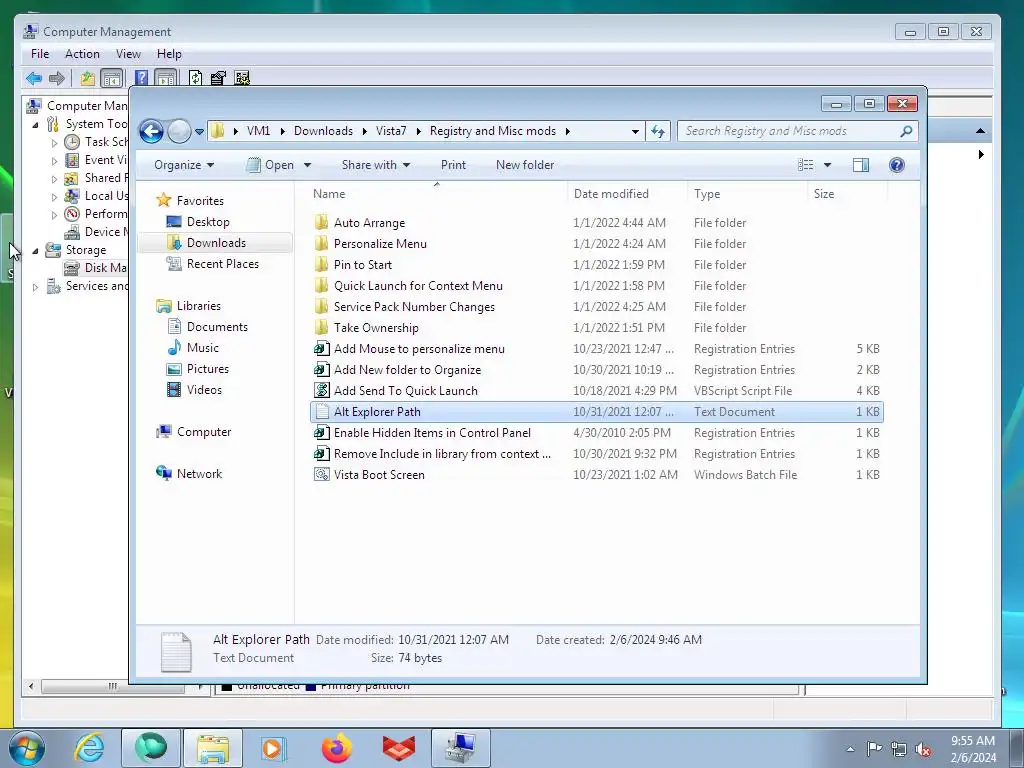Click the volume muted tray icon
Viewport: 1024px width, 768px height.
click(923, 750)
